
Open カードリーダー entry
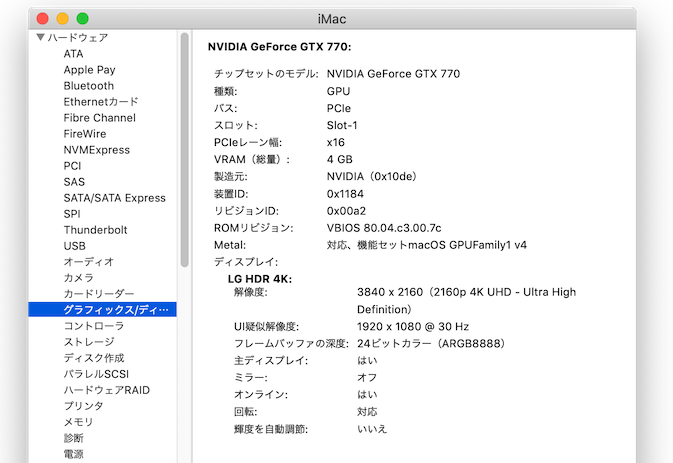99,294
